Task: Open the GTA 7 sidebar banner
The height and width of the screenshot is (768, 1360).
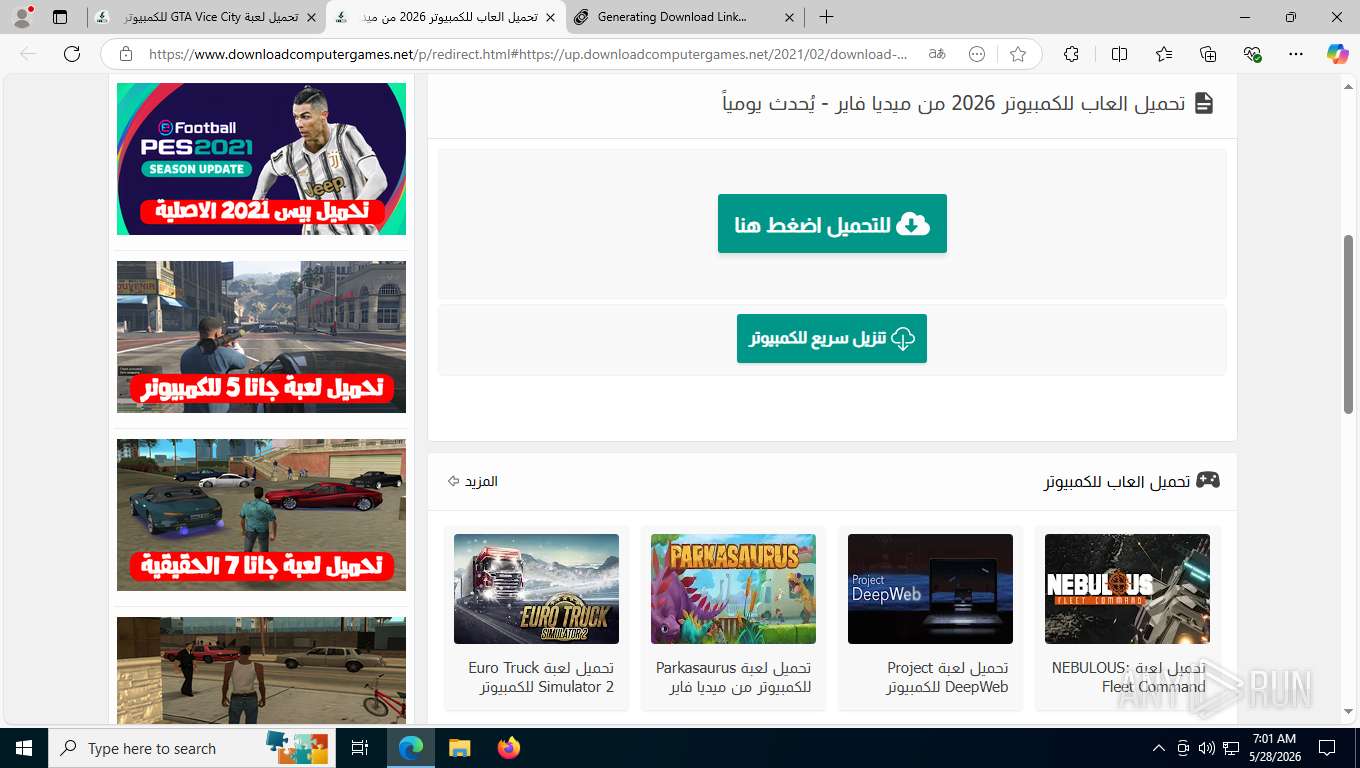Action: tap(261, 515)
